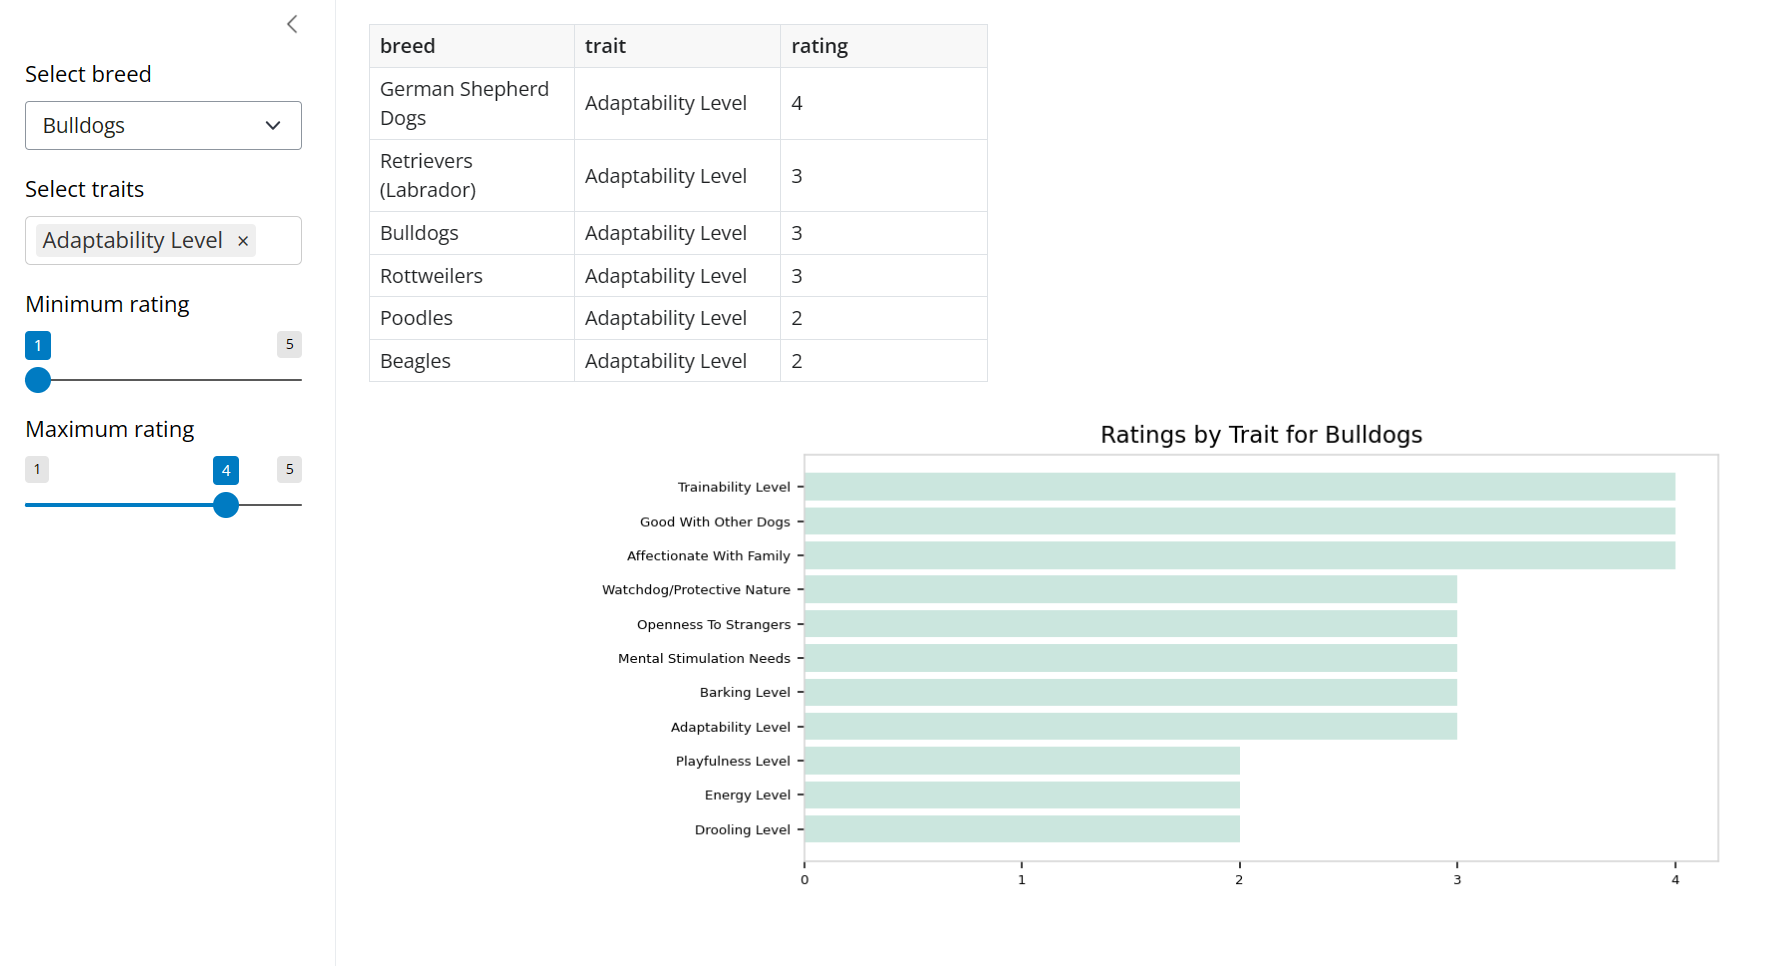This screenshot has height=966, width=1767.
Task: Click the trait column header
Action: pyautogui.click(x=606, y=46)
